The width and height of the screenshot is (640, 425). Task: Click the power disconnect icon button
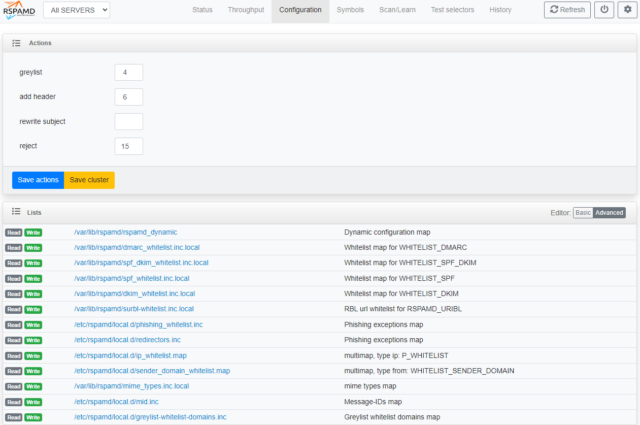604,10
